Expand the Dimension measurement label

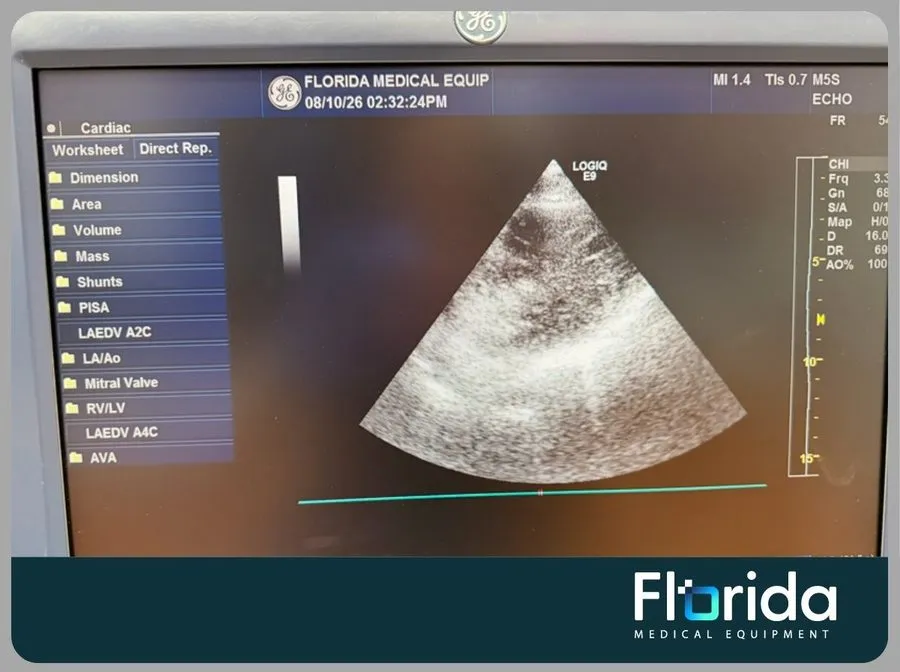[104, 177]
